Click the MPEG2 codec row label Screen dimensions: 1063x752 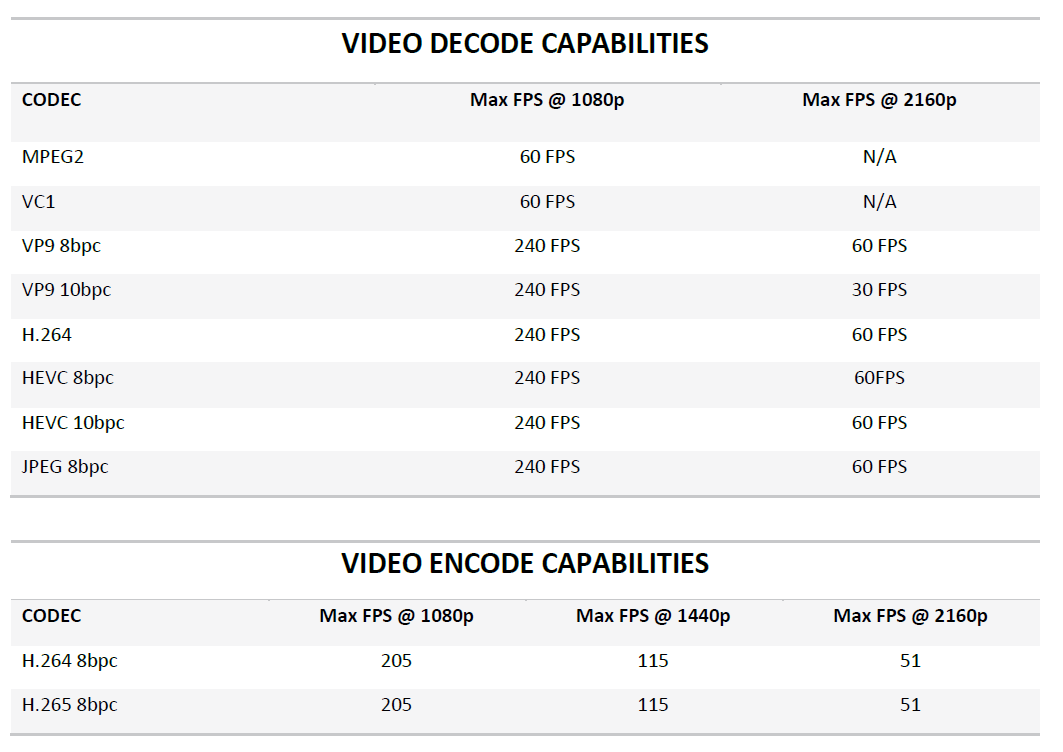[53, 157]
